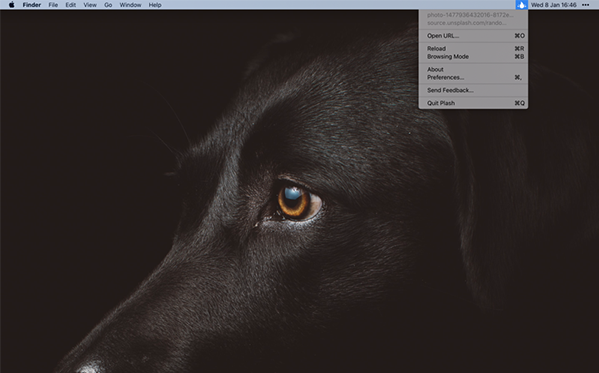Open the View menu

click(90, 5)
